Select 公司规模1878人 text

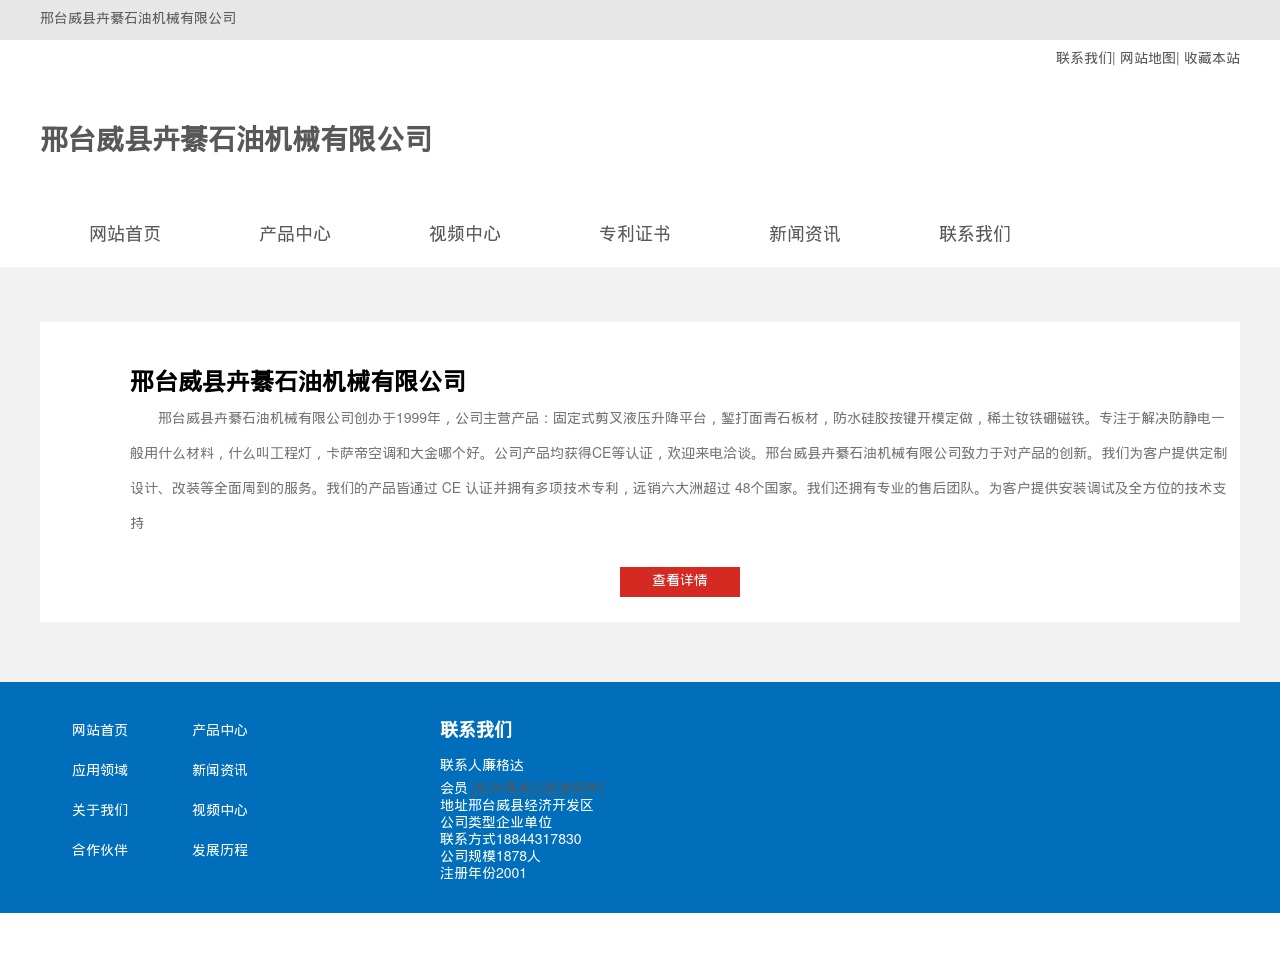490,856
